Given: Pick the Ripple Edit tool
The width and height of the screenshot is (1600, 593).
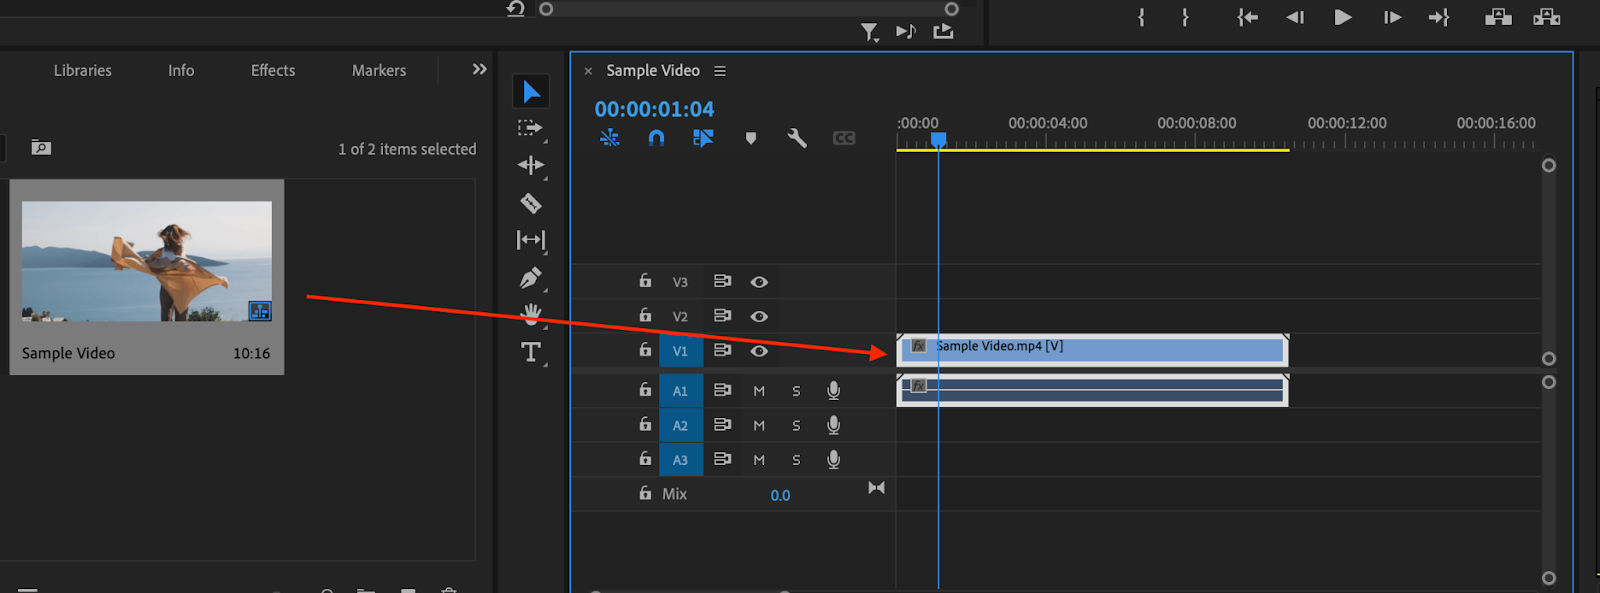Looking at the screenshot, I should (x=531, y=165).
